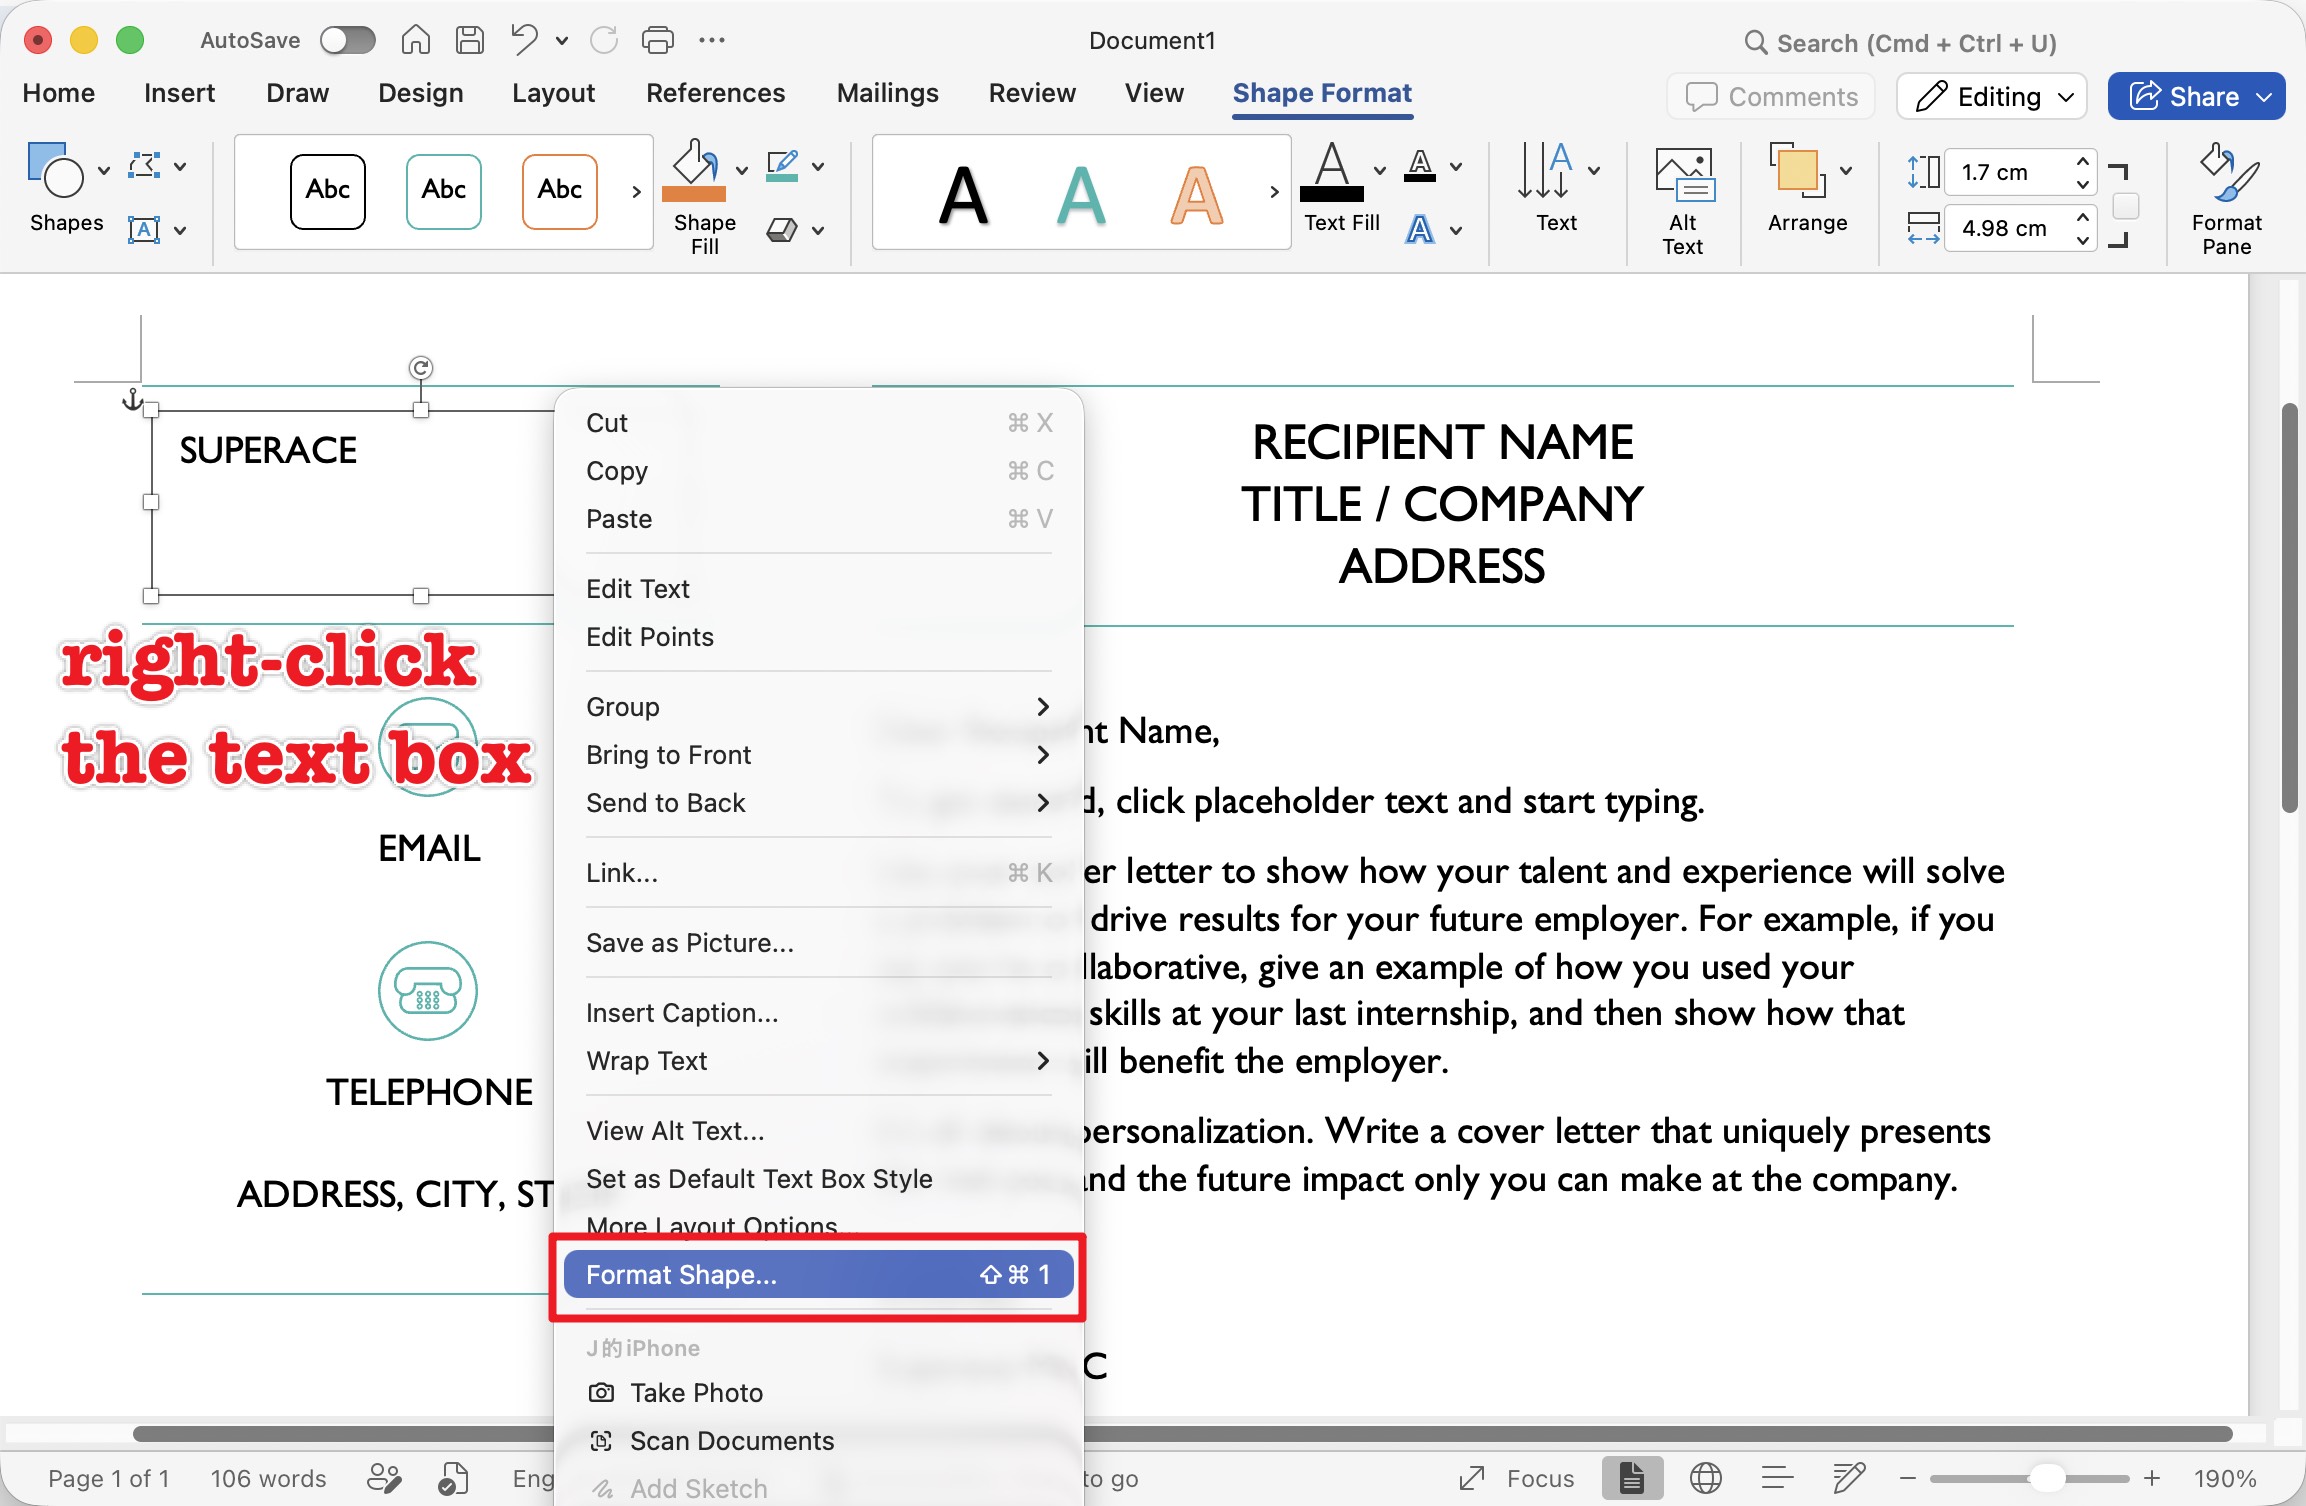Switch to the Insert tab

click(179, 93)
